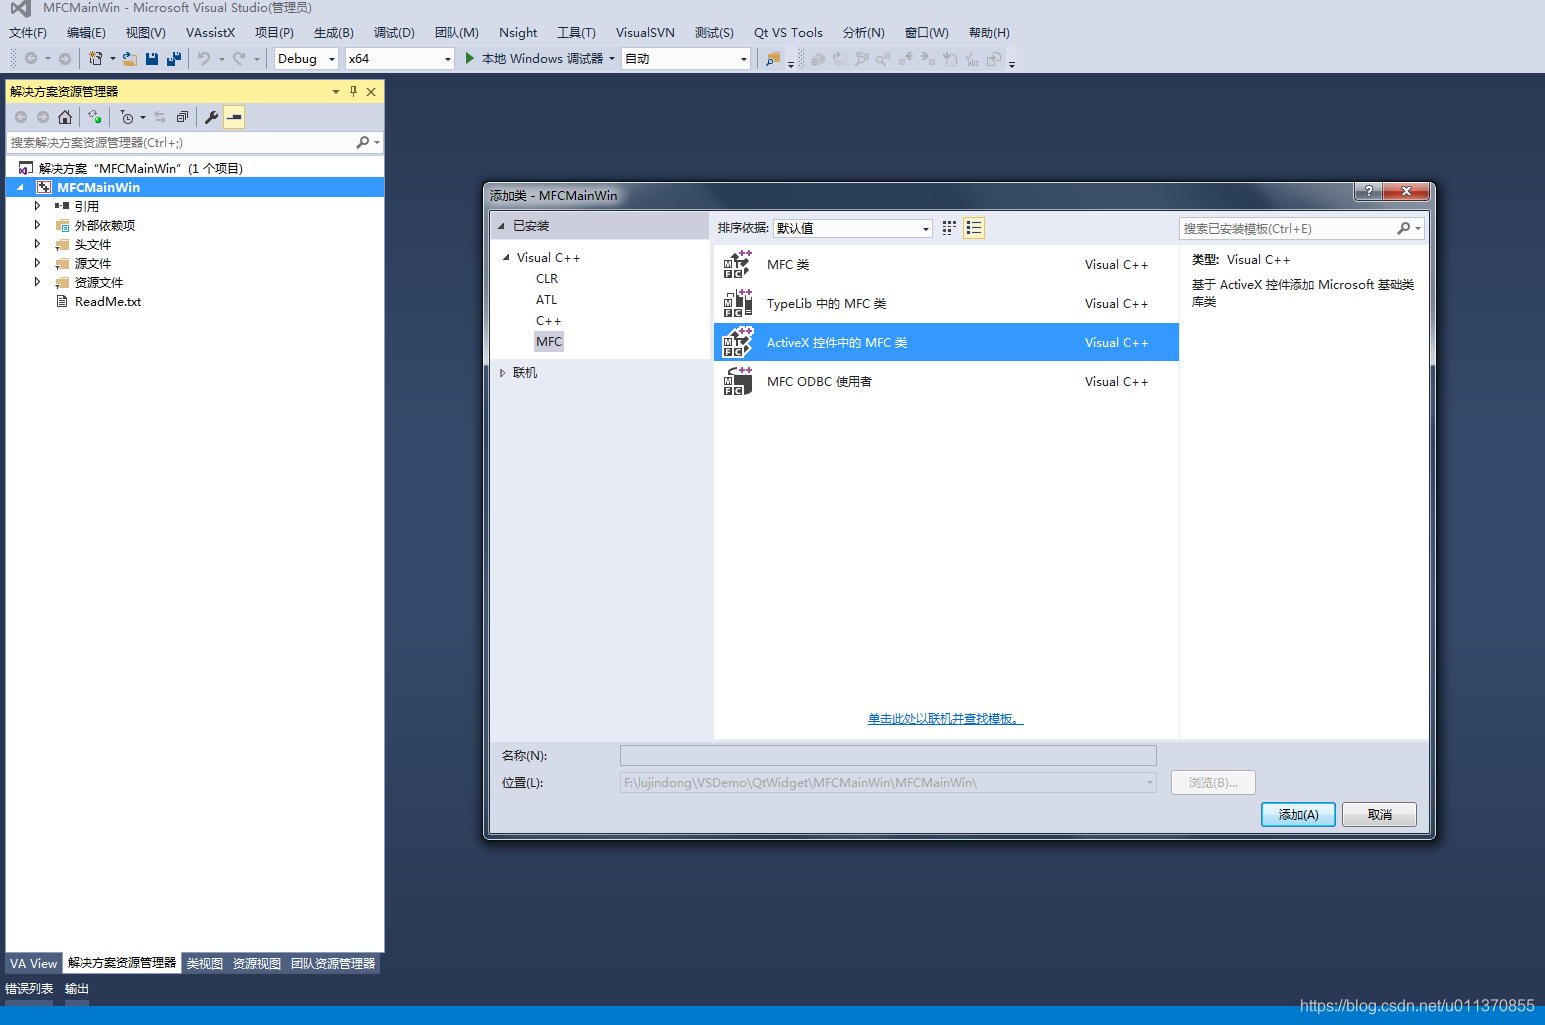Switch to the 资源视图 tab
This screenshot has width=1545, height=1025.
[257, 964]
